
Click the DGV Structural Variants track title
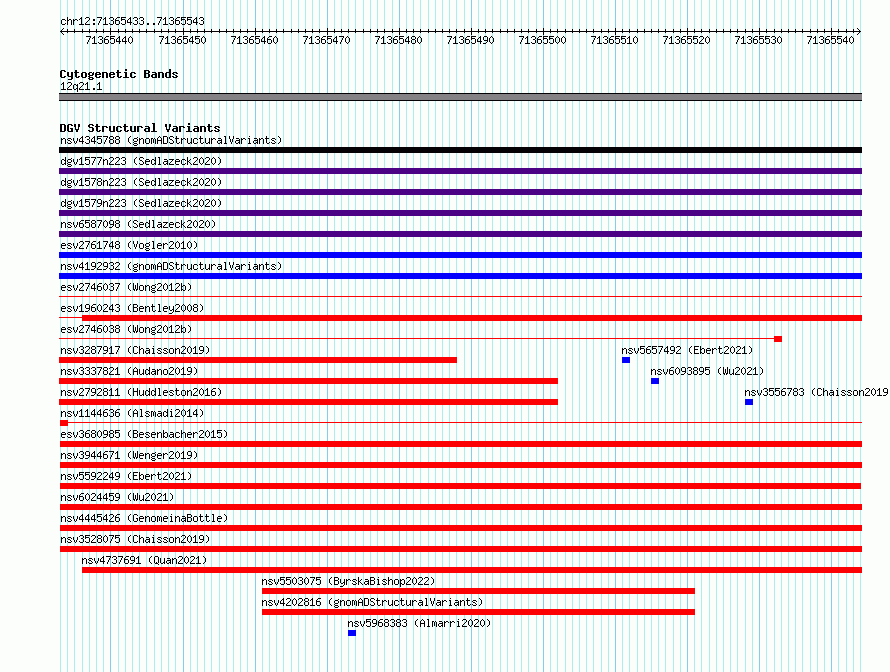[x=140, y=128]
